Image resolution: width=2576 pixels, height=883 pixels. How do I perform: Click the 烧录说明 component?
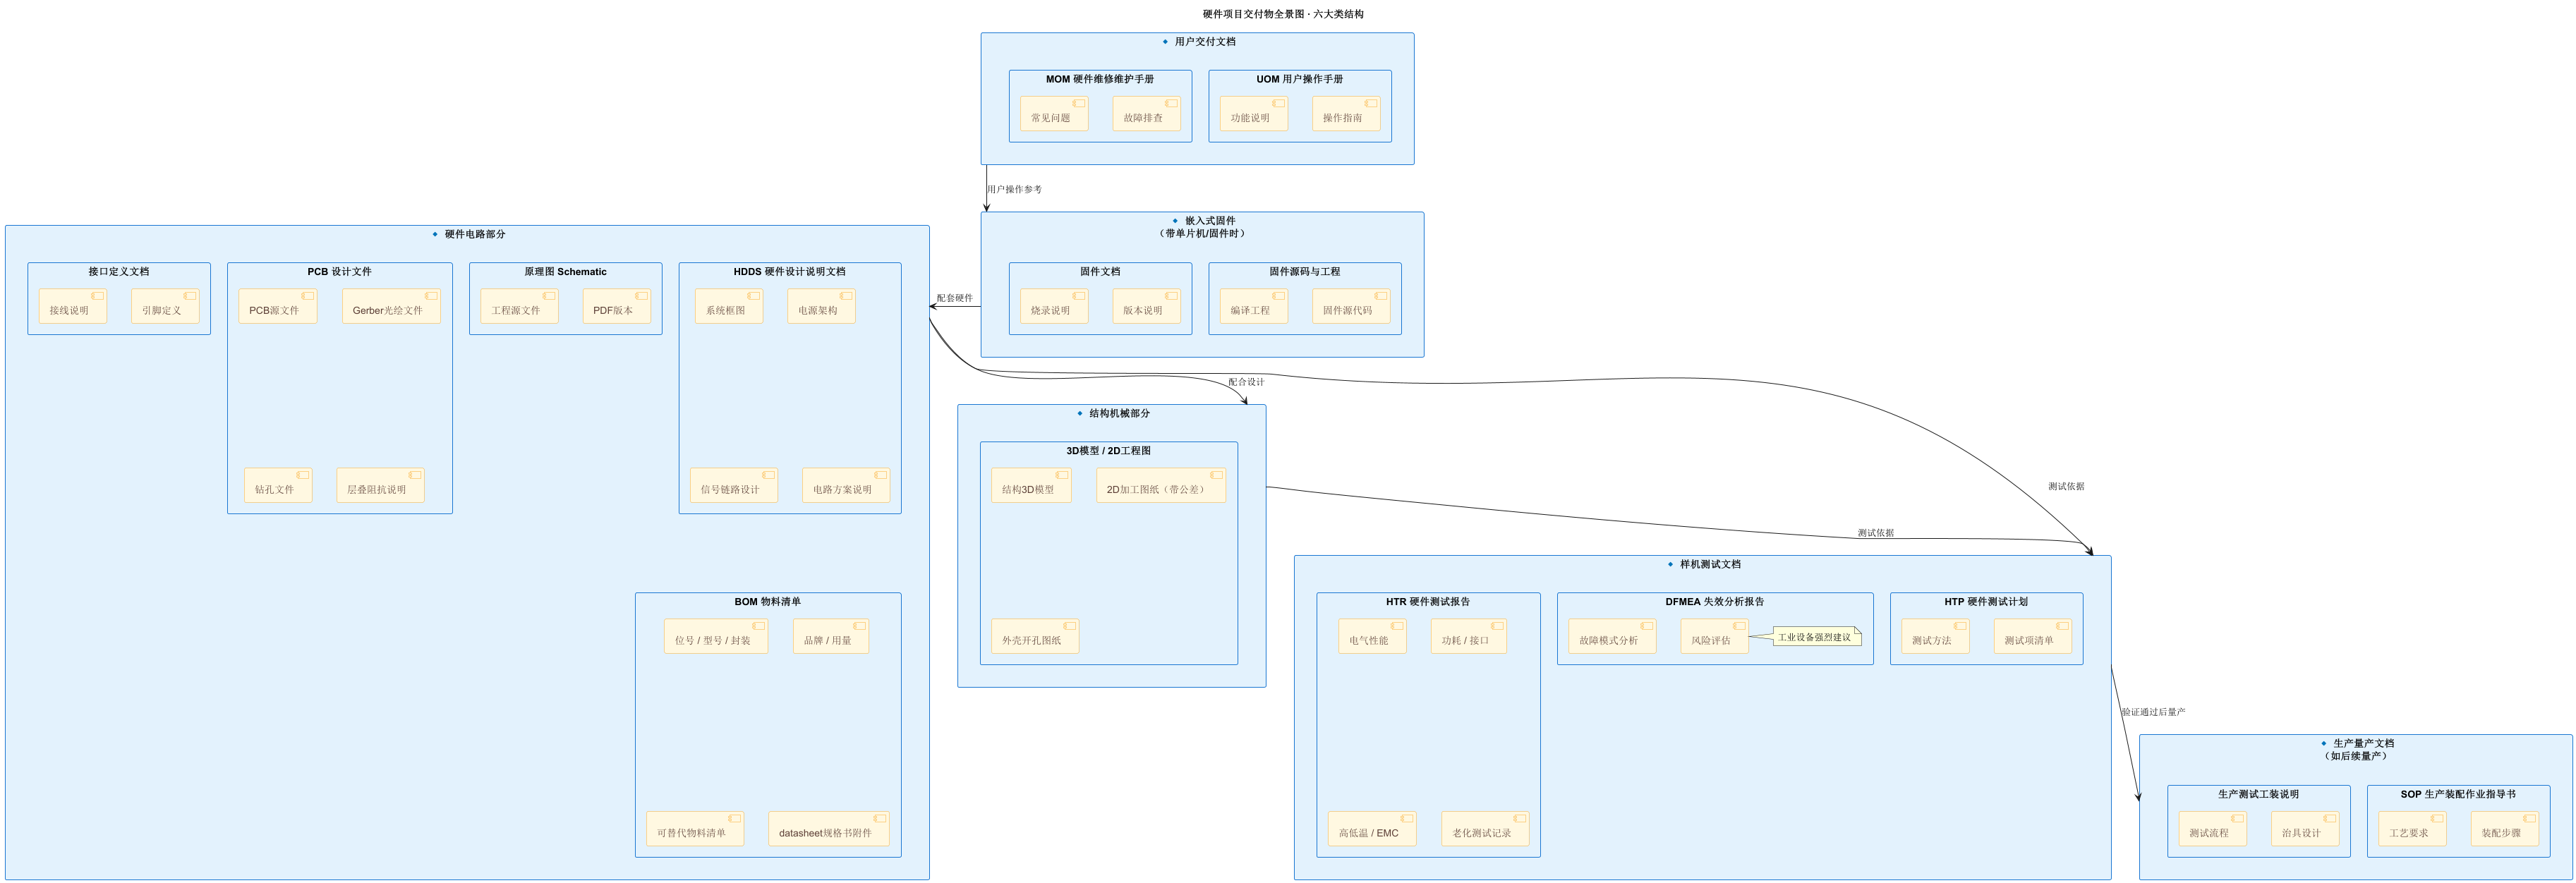[1054, 306]
